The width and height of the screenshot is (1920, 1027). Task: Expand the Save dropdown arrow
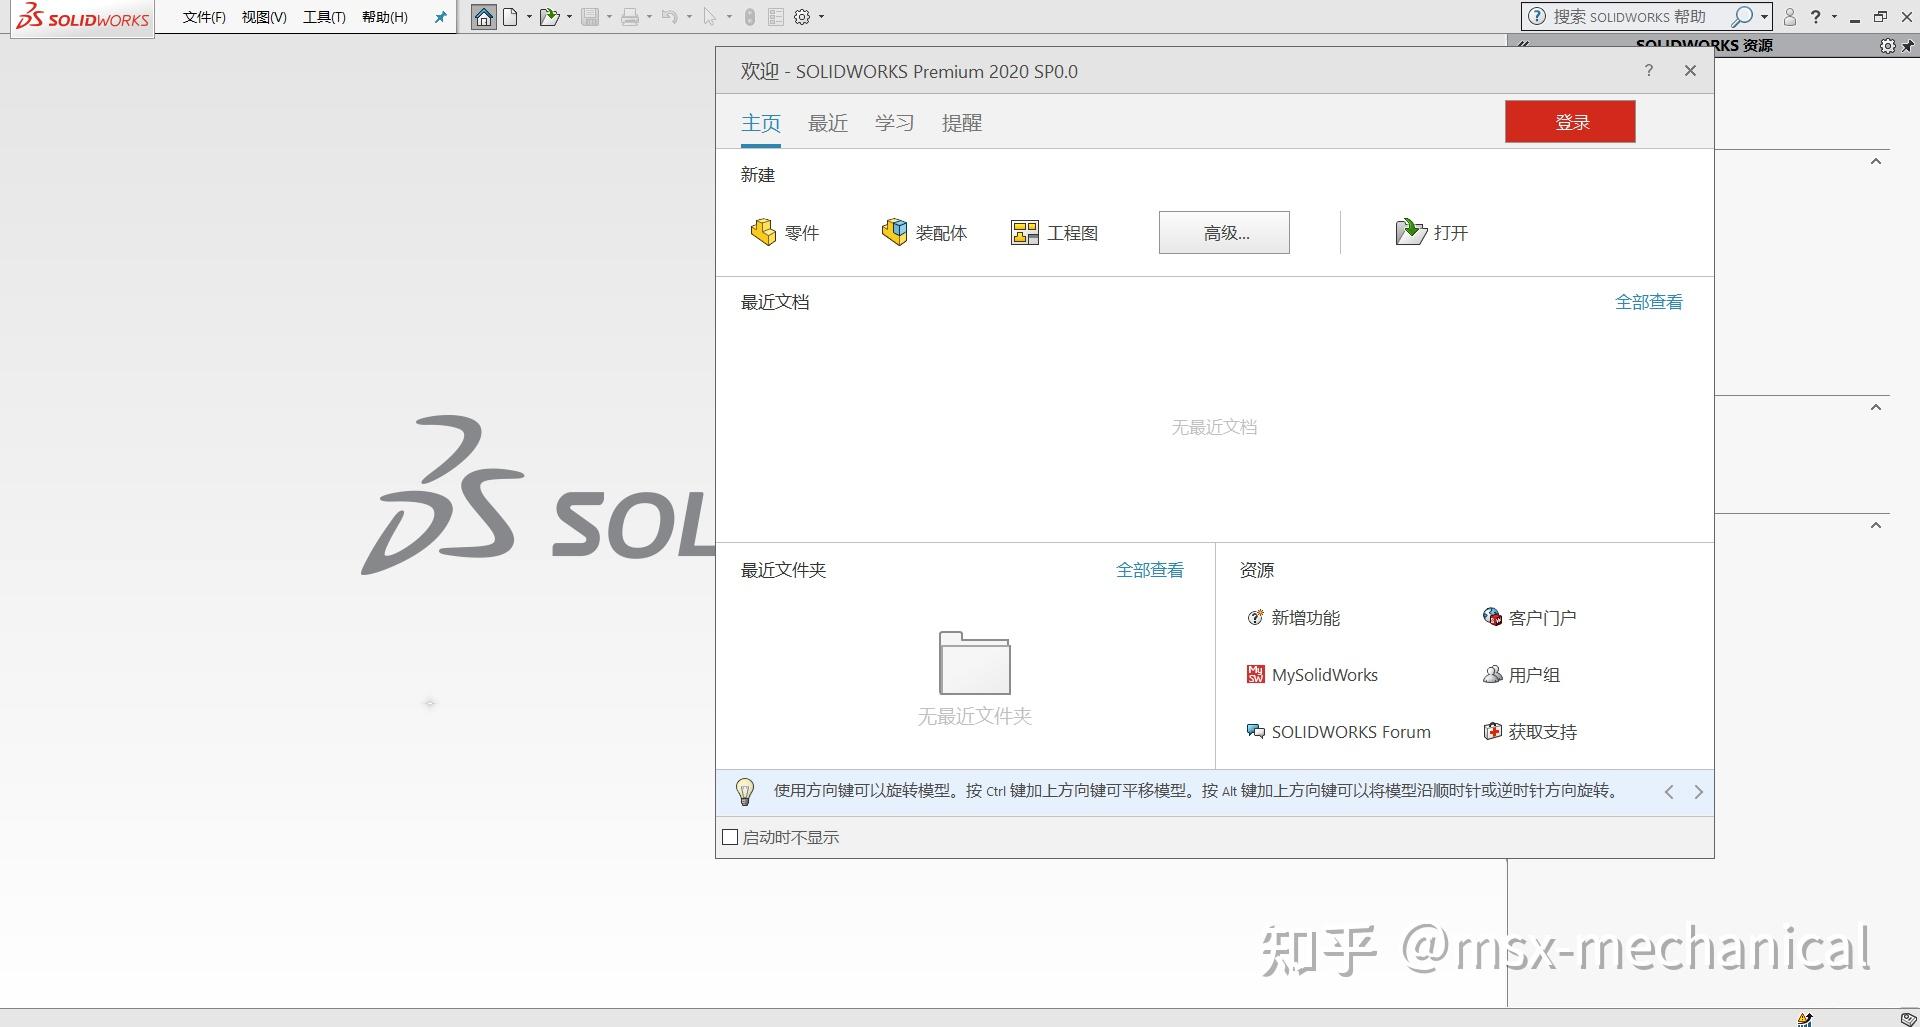coord(608,17)
